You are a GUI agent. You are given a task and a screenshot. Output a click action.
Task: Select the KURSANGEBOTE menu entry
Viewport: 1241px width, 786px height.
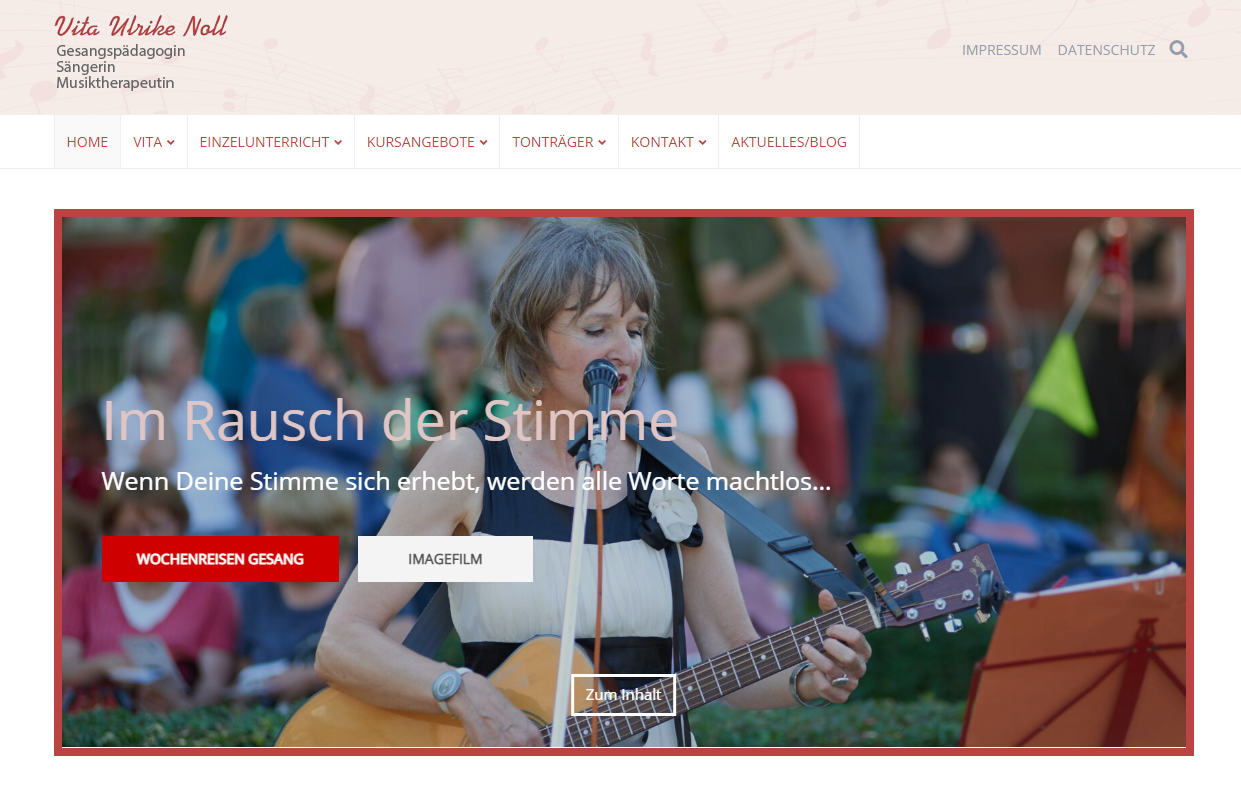pyautogui.click(x=421, y=142)
